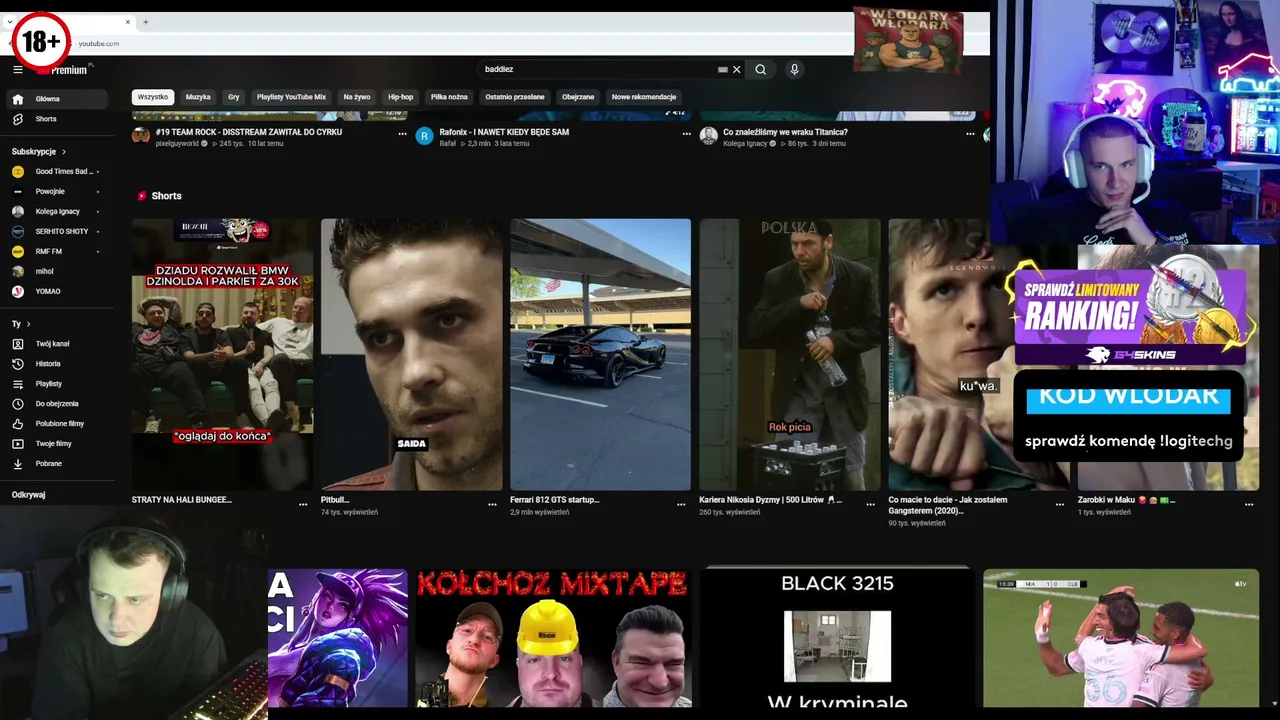Open options for Kariera Nikosia Dyzmy short
Image resolution: width=1280 pixels, height=720 pixels.
871,504
